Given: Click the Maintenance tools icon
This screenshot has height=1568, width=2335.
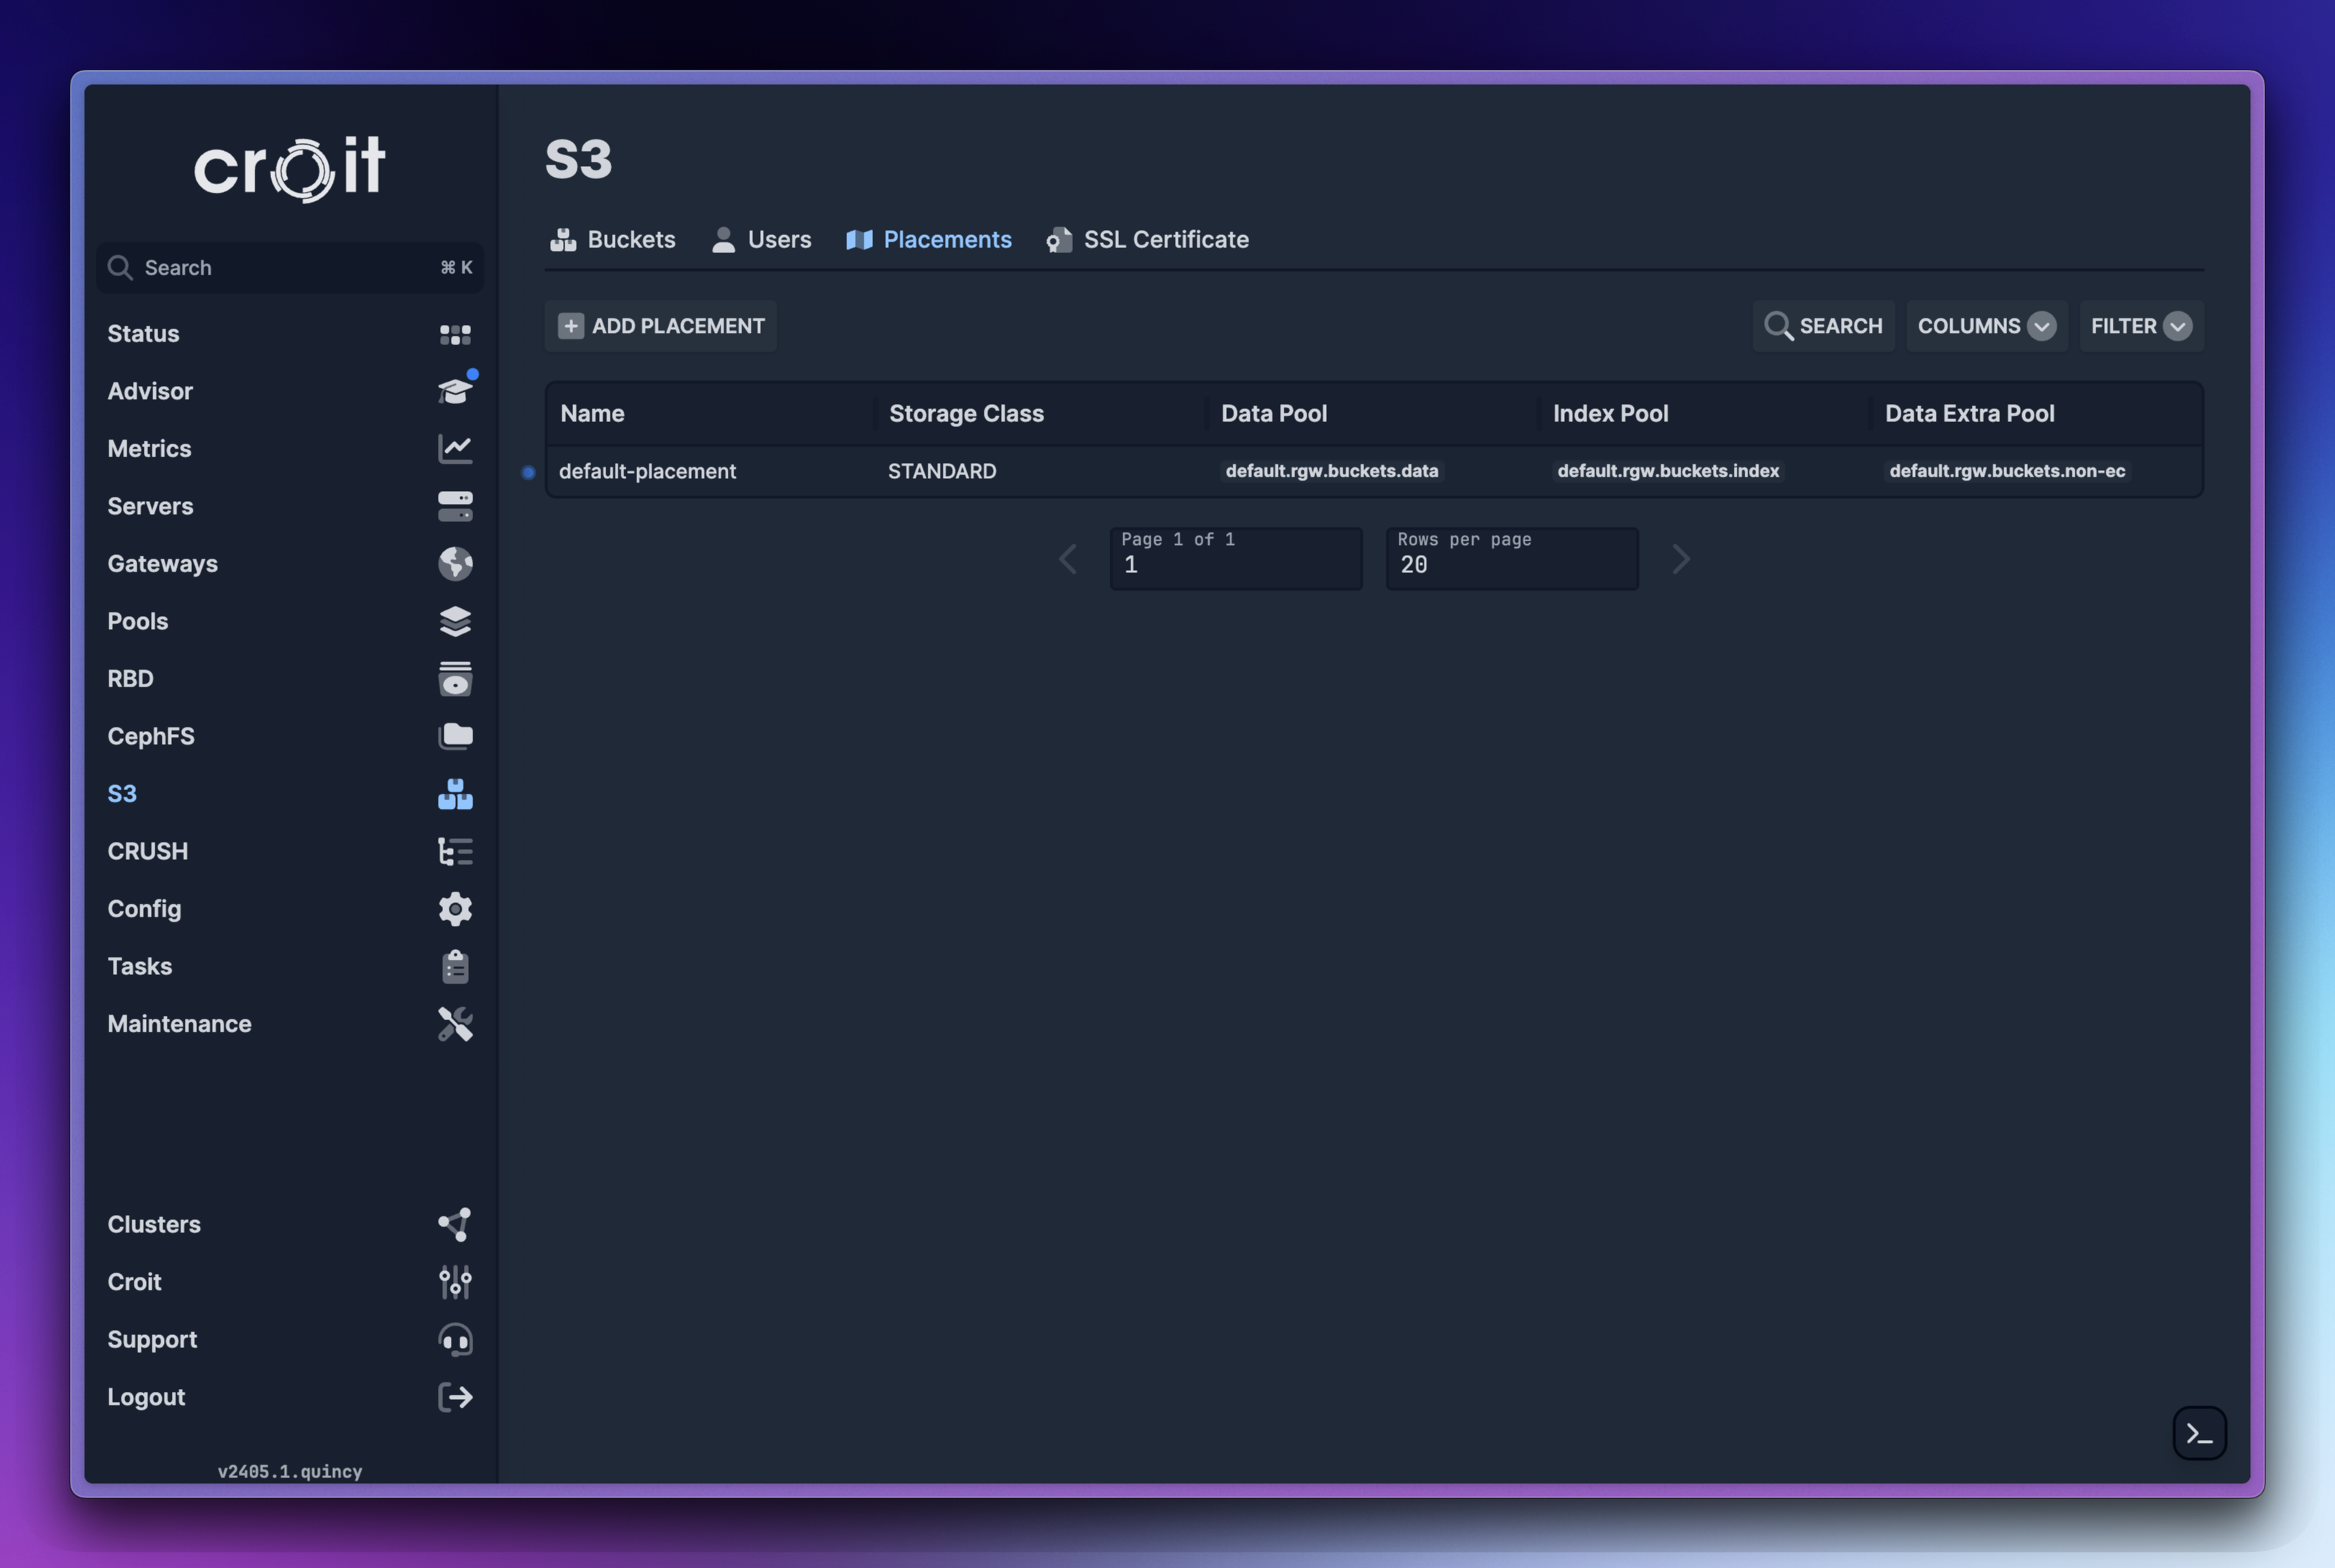Looking at the screenshot, I should [x=455, y=1024].
